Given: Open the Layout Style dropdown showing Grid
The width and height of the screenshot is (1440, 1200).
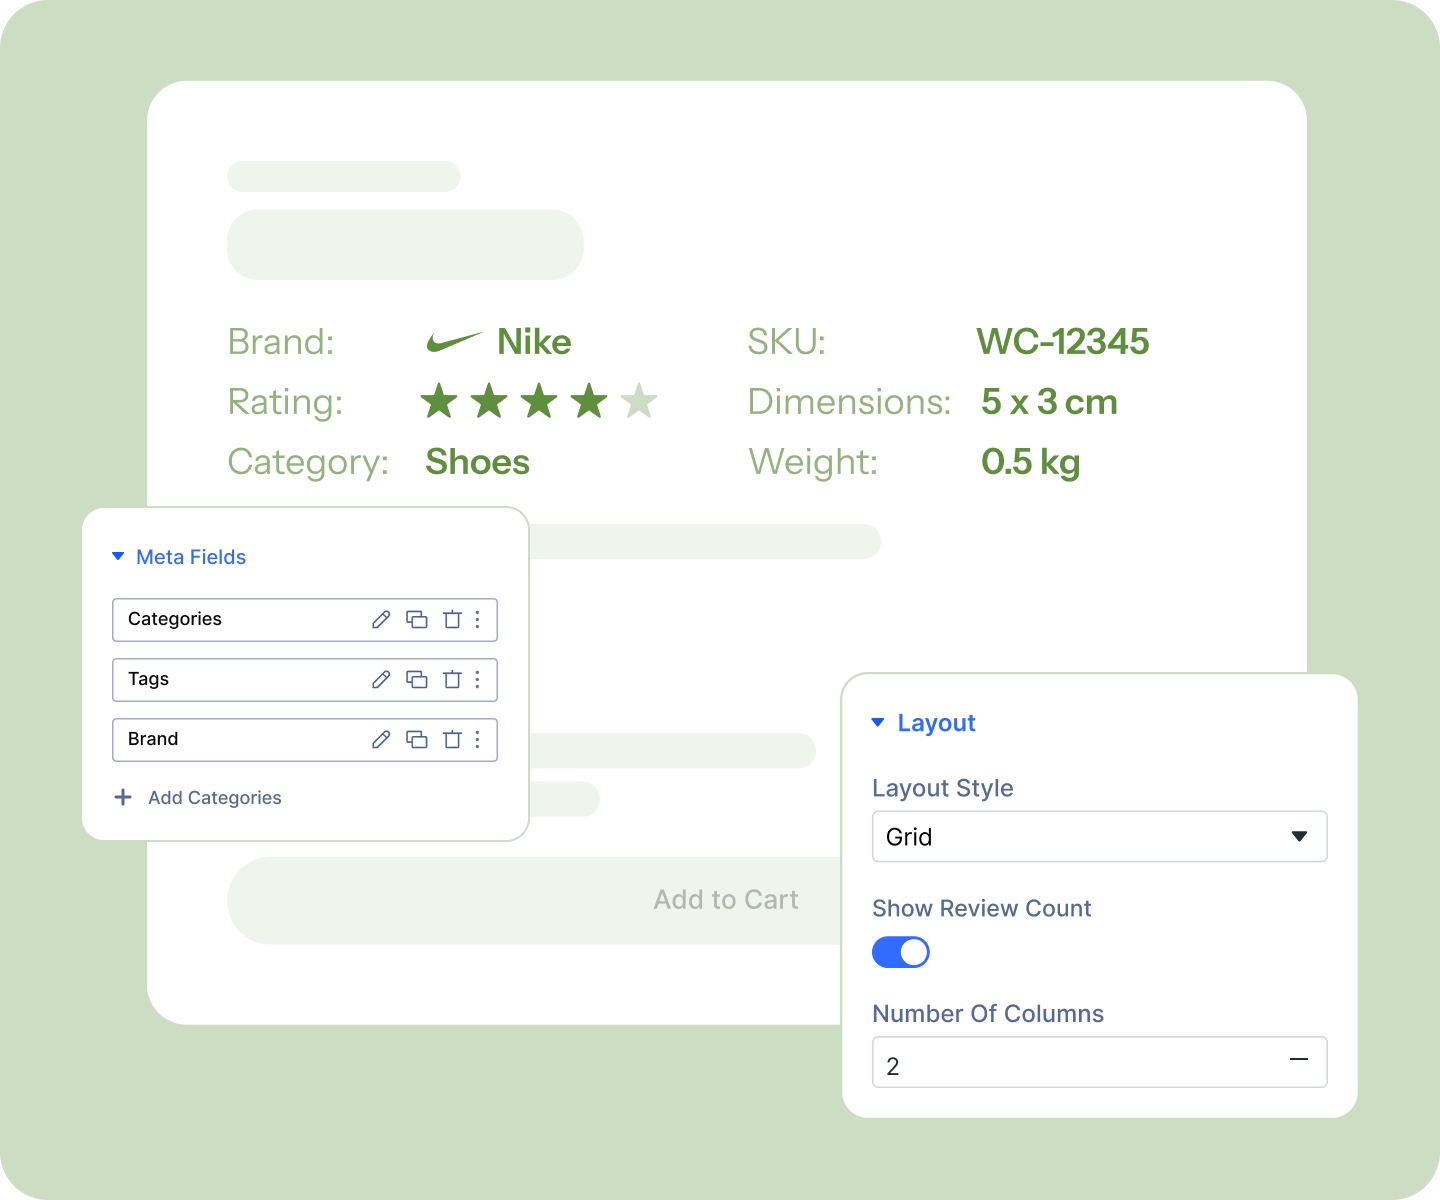Looking at the screenshot, I should coord(1100,836).
